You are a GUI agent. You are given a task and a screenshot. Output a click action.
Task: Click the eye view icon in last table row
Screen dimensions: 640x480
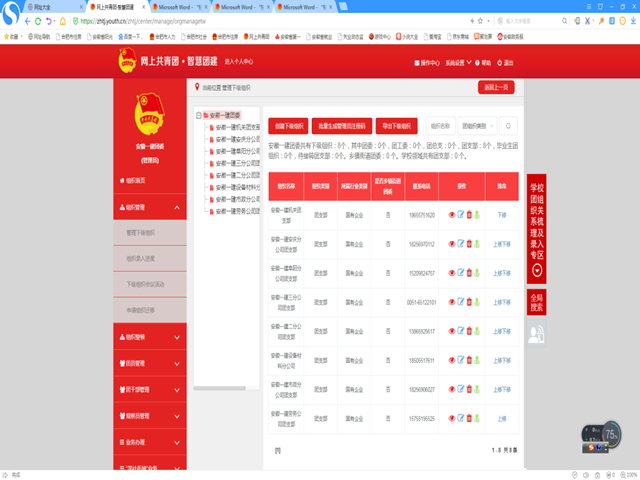pos(452,418)
